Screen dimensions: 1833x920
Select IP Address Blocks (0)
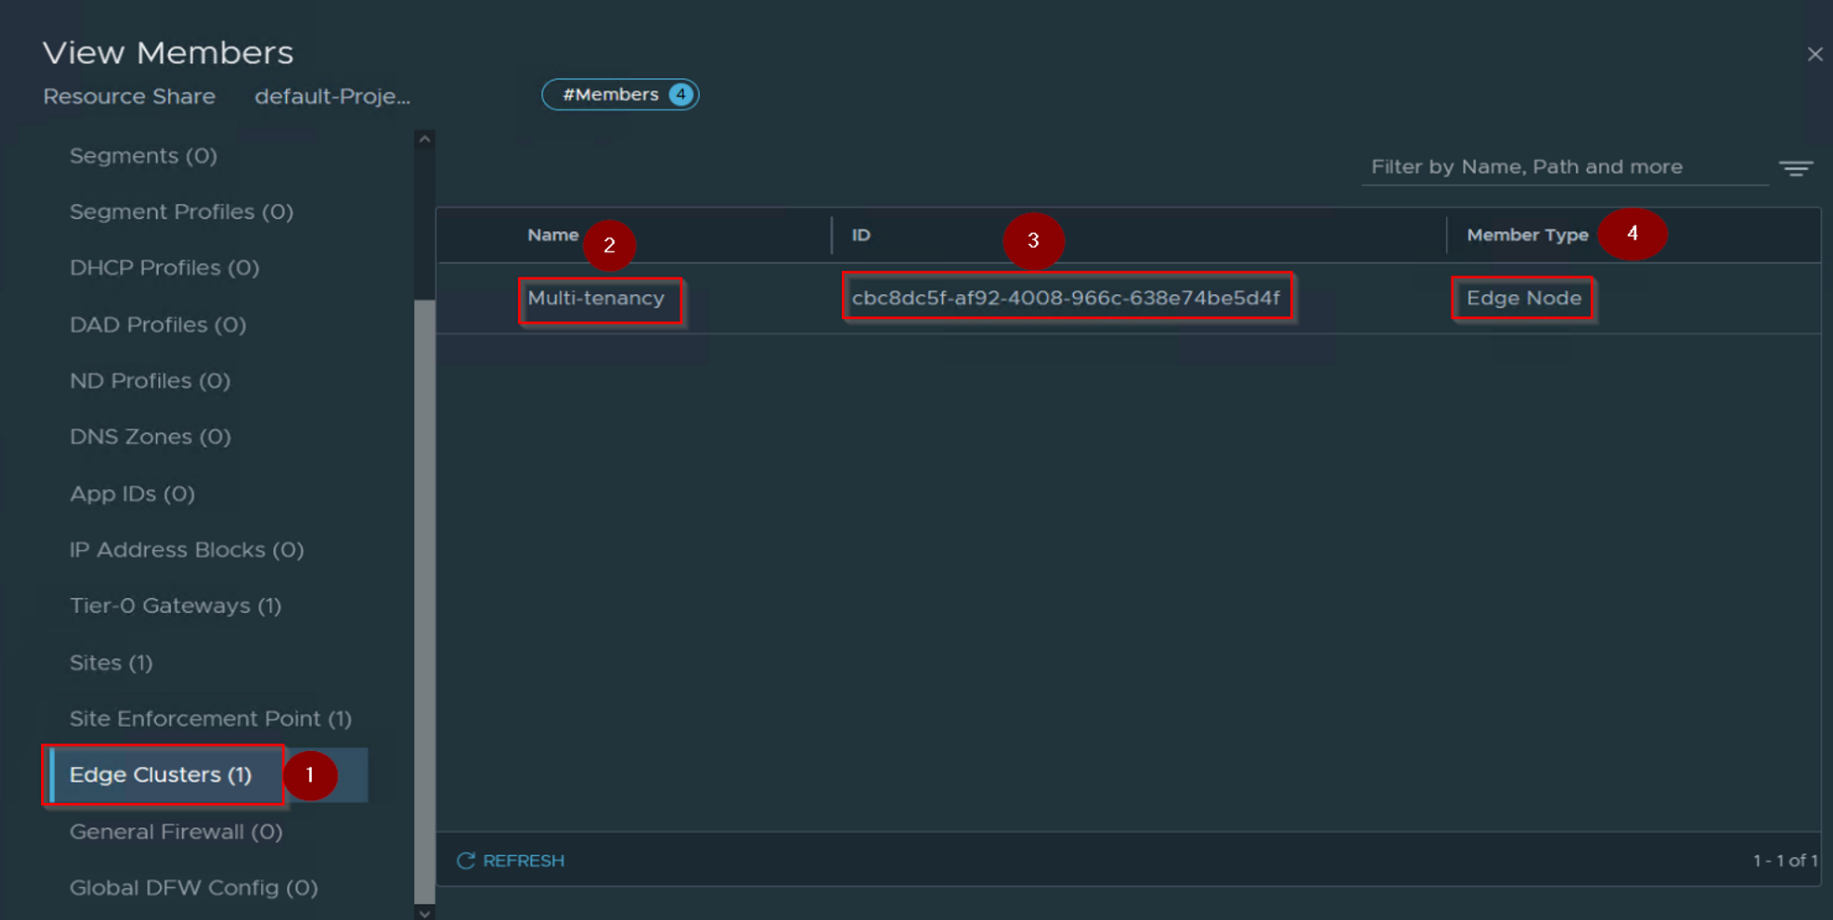click(x=186, y=550)
